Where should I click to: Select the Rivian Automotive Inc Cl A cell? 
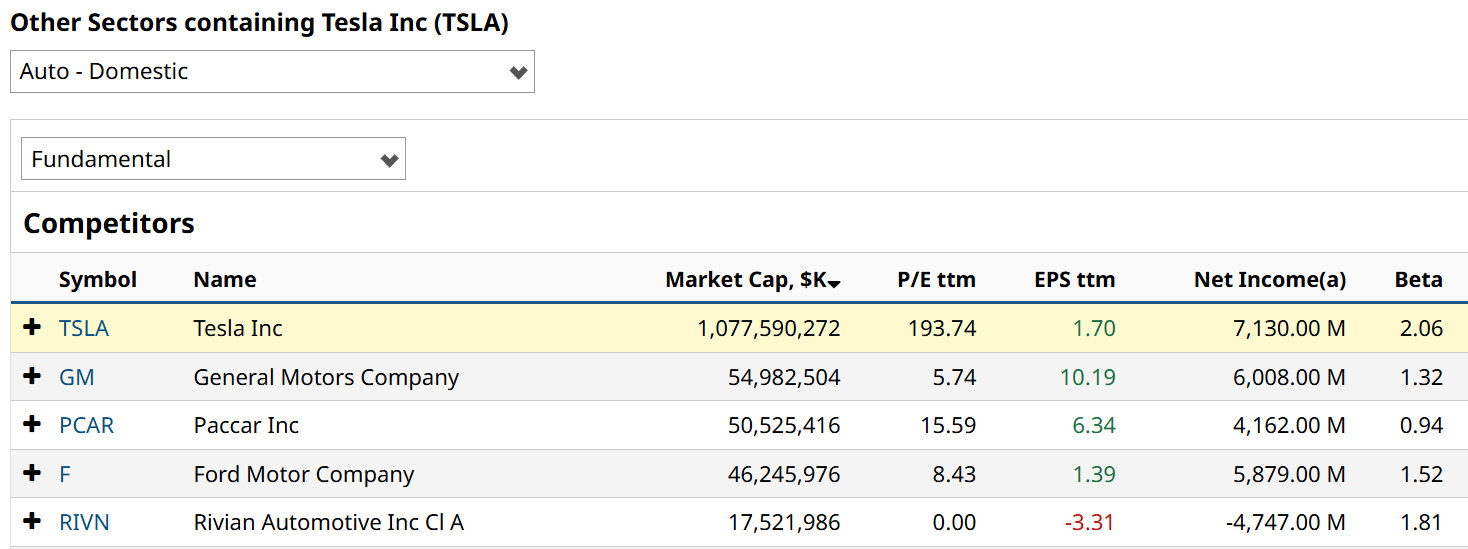[x=329, y=522]
